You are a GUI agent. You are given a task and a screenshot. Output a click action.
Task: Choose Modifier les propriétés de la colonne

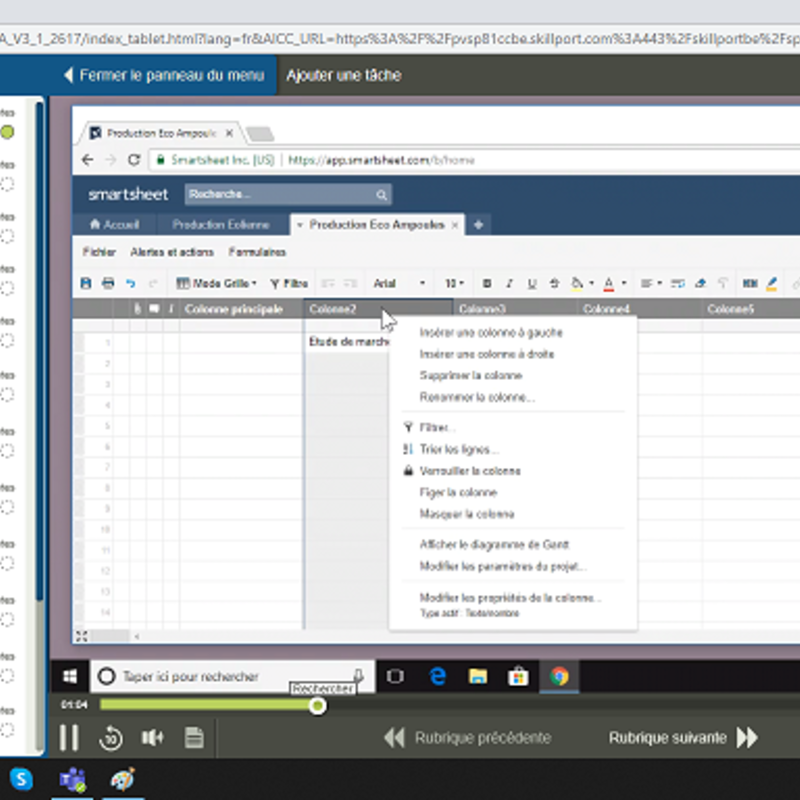[x=510, y=598]
